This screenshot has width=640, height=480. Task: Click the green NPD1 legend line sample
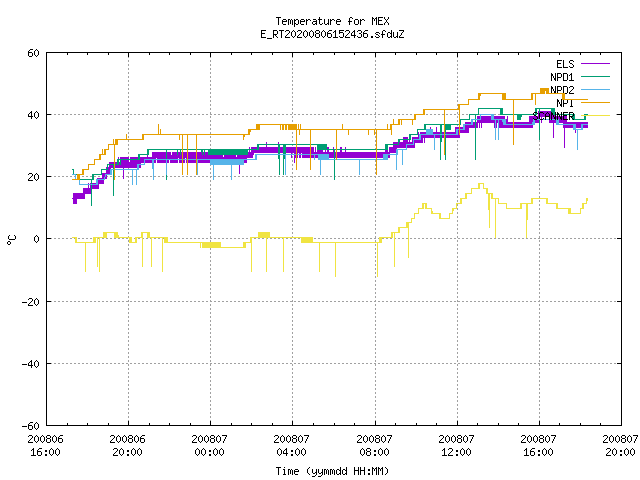click(595, 76)
